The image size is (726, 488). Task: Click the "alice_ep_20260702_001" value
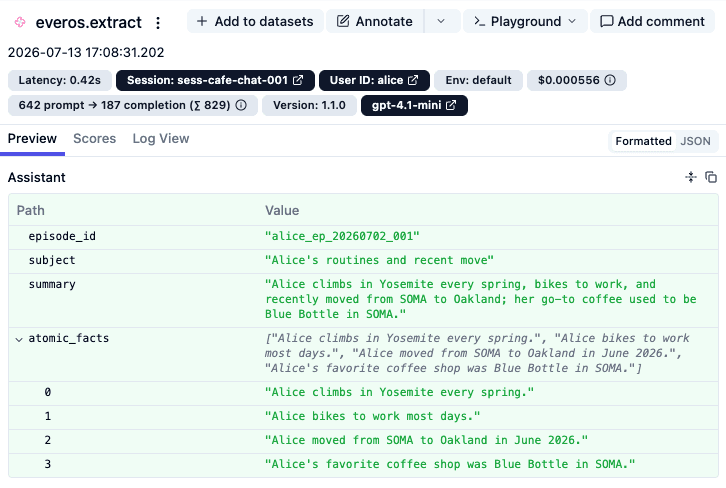tap(342, 236)
